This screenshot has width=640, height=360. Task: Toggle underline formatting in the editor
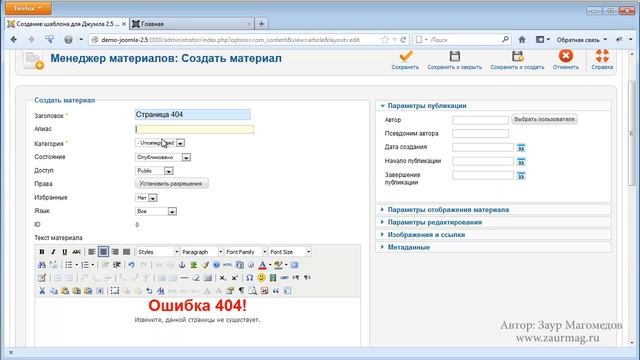pos(64,252)
